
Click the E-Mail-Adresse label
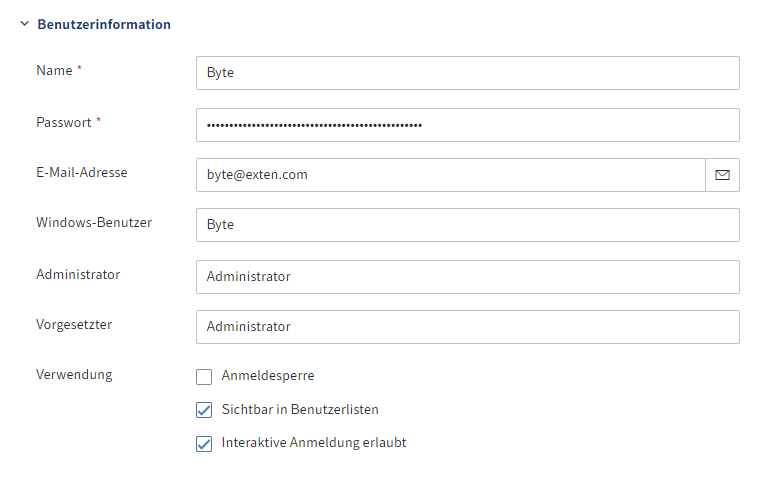[x=82, y=172]
